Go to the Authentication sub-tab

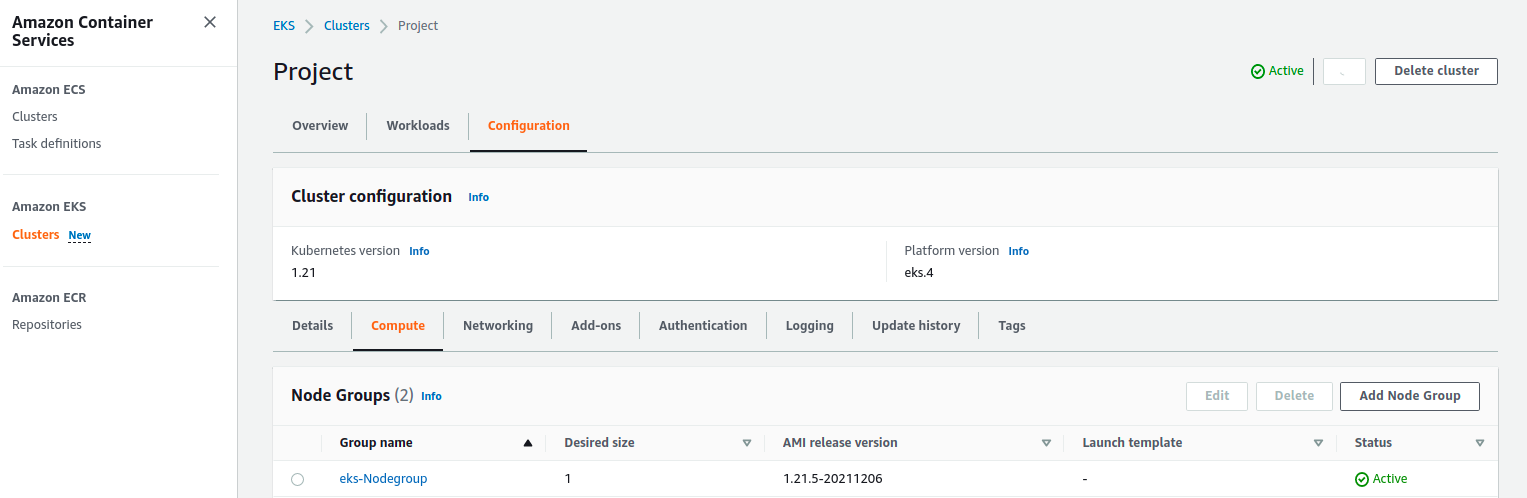tap(703, 326)
